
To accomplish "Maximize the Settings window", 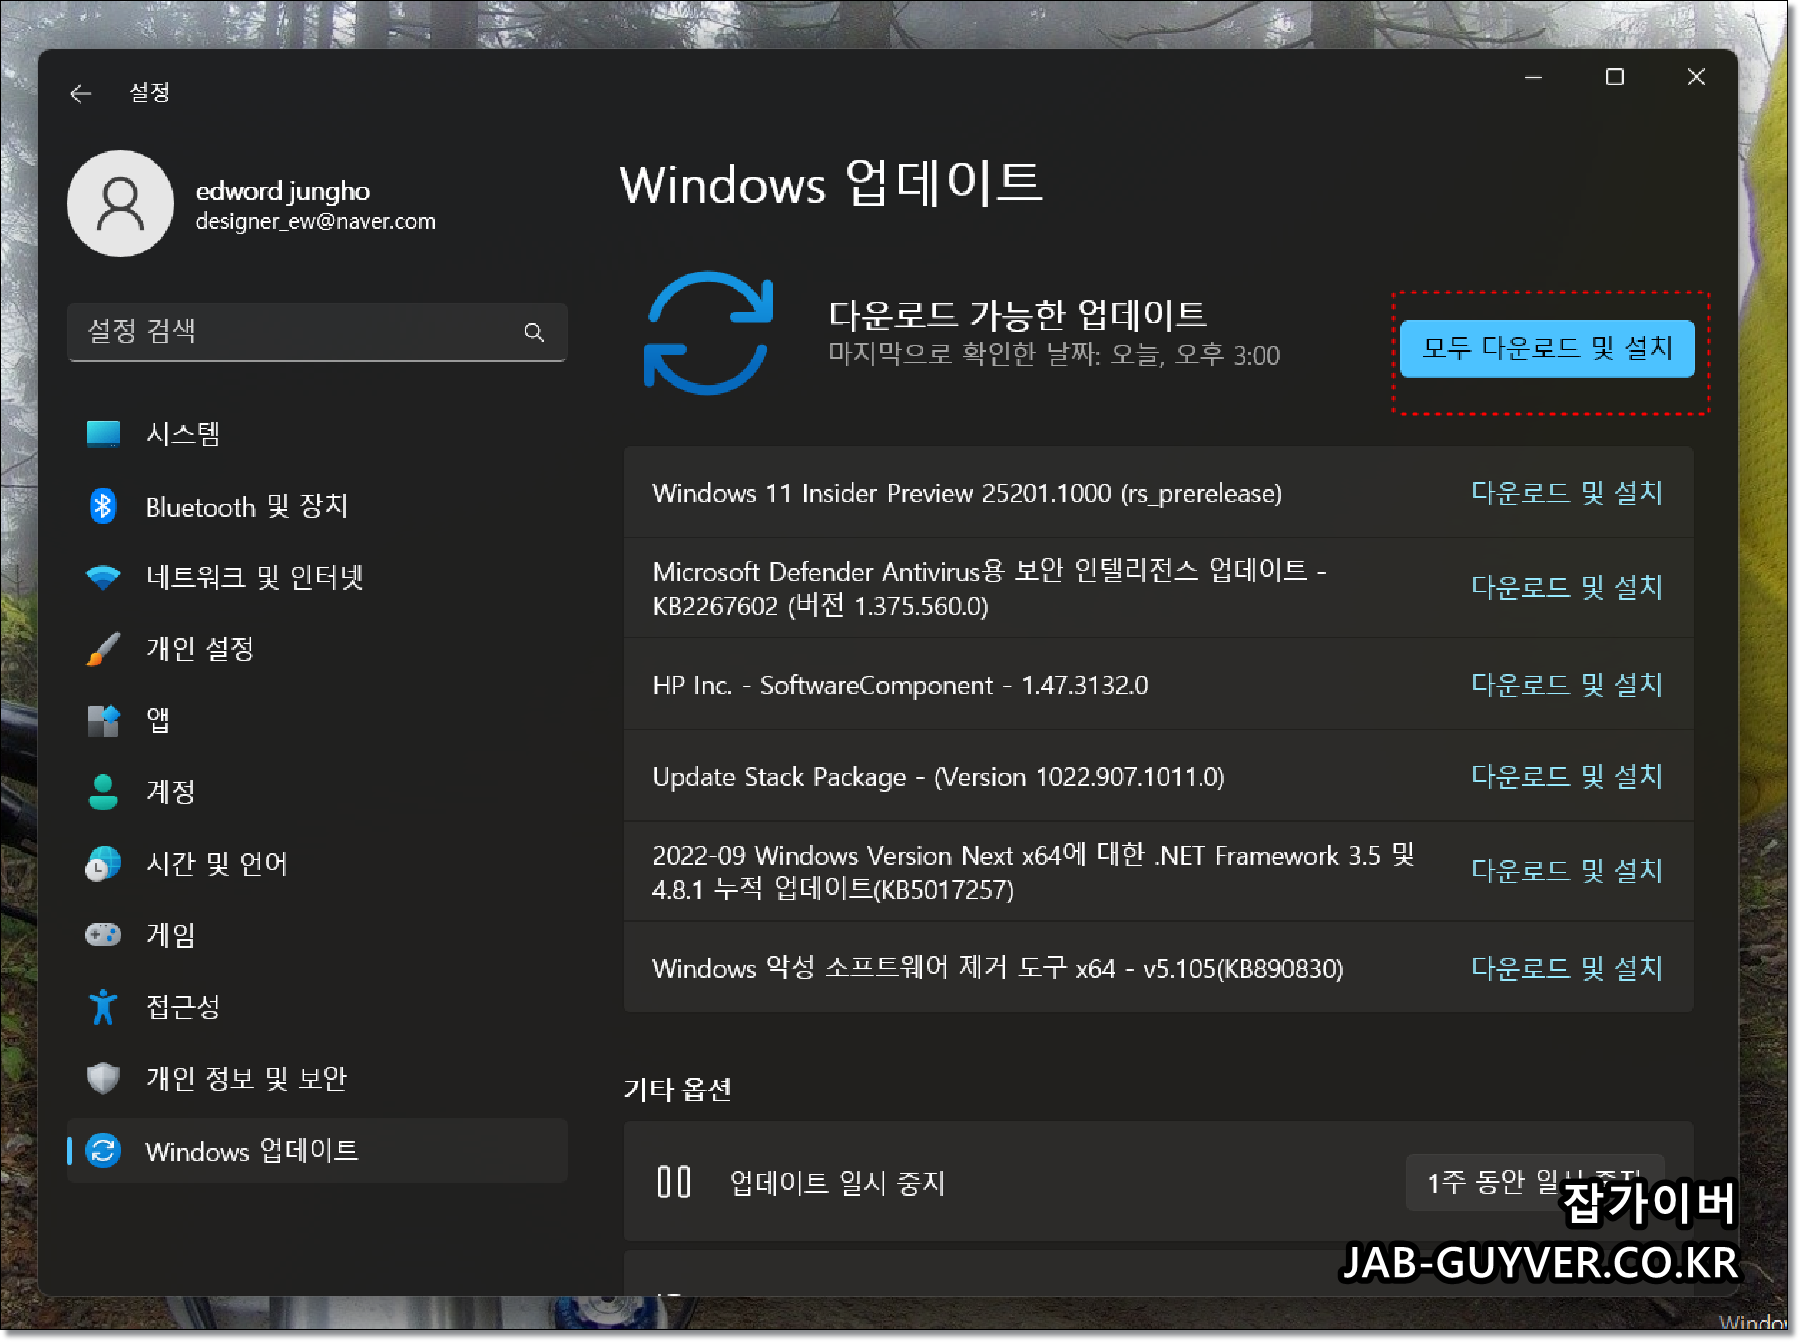I will [x=1614, y=77].
